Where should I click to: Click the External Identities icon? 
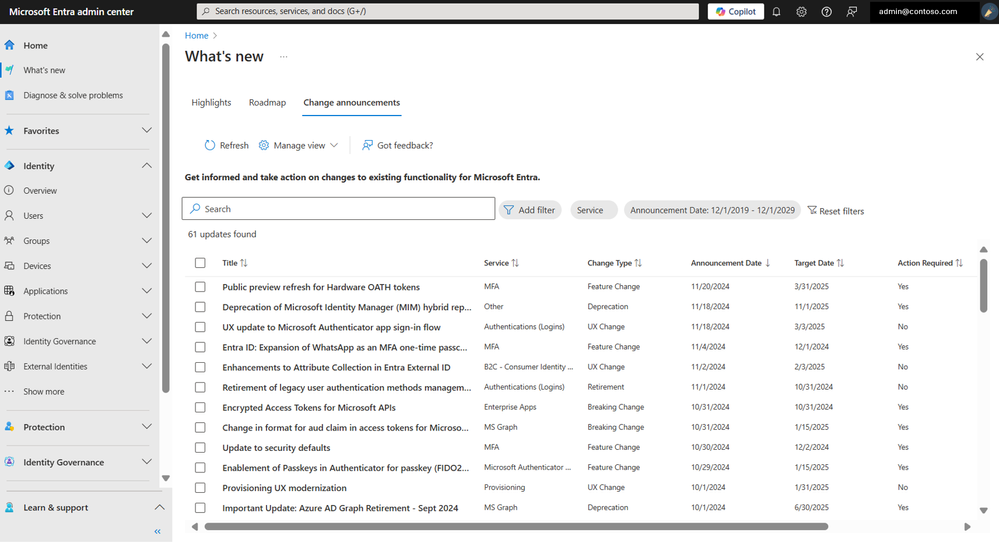[x=9, y=366]
